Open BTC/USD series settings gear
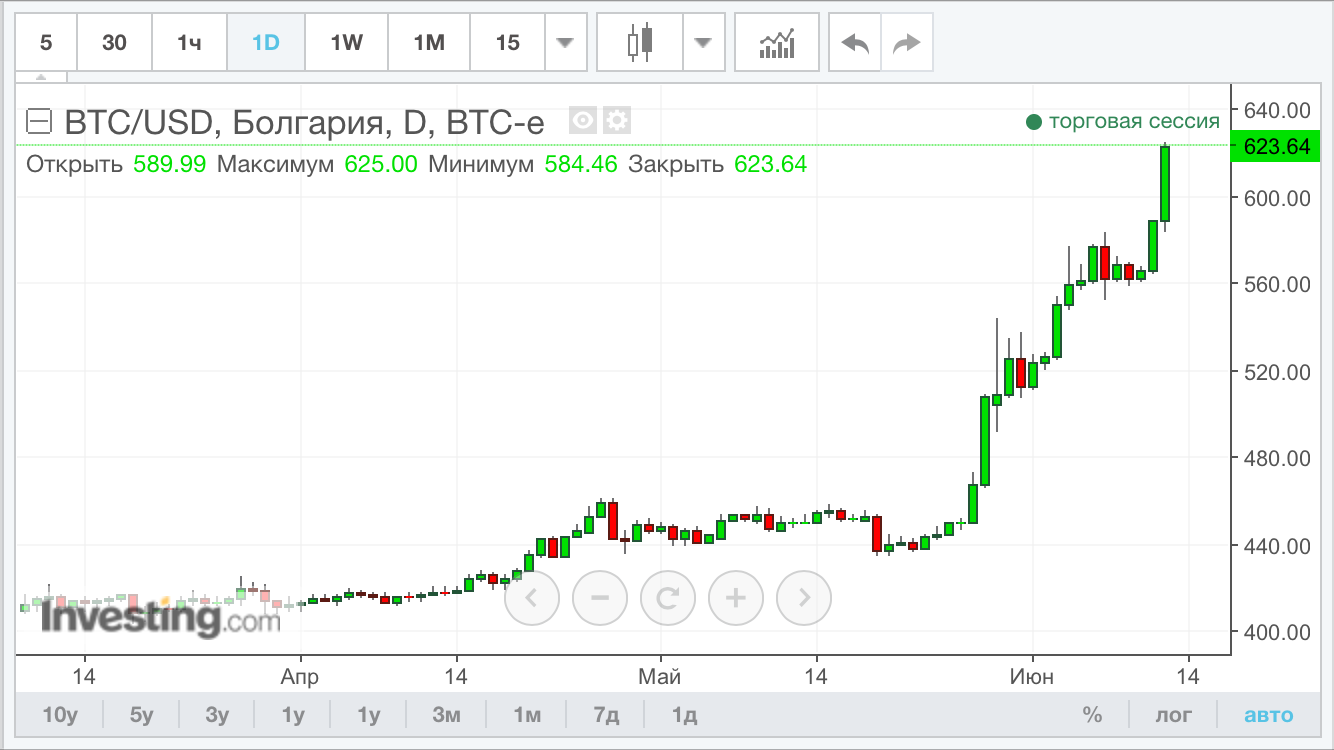This screenshot has width=1334, height=750. [x=617, y=121]
